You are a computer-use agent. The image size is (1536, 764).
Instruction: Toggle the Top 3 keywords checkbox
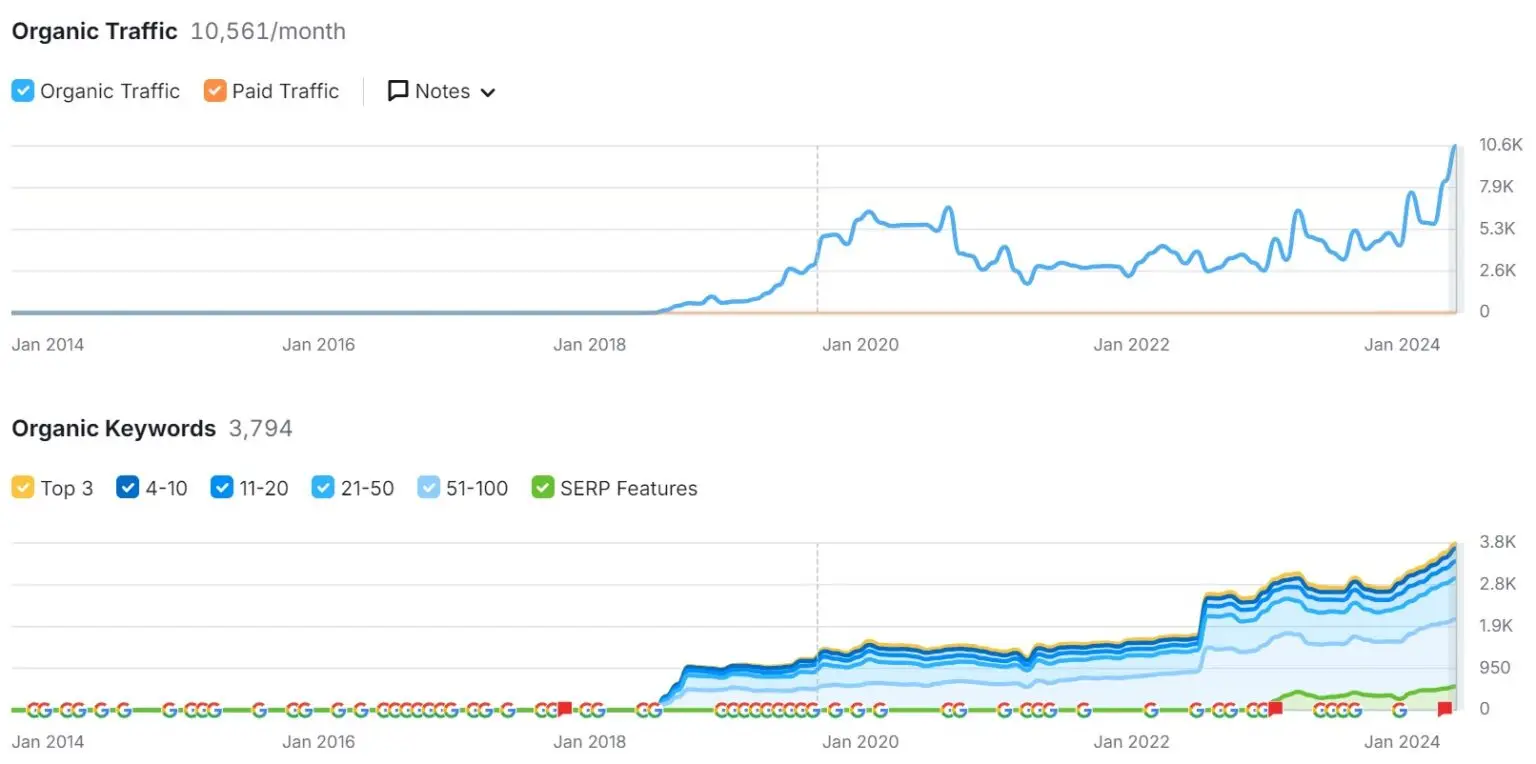click(x=22, y=488)
